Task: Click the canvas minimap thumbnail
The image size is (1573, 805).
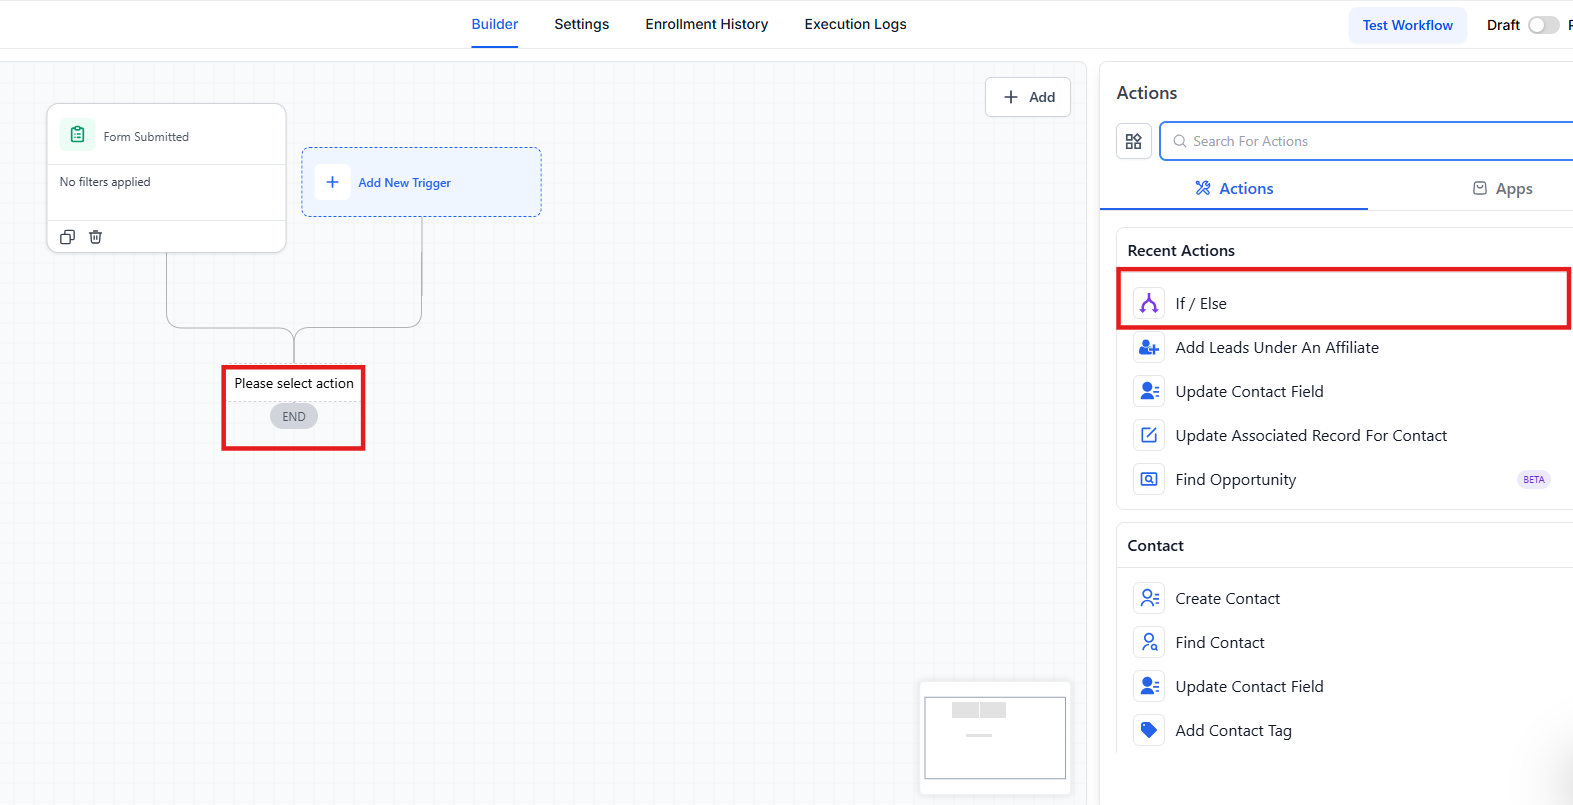Action: pos(995,738)
